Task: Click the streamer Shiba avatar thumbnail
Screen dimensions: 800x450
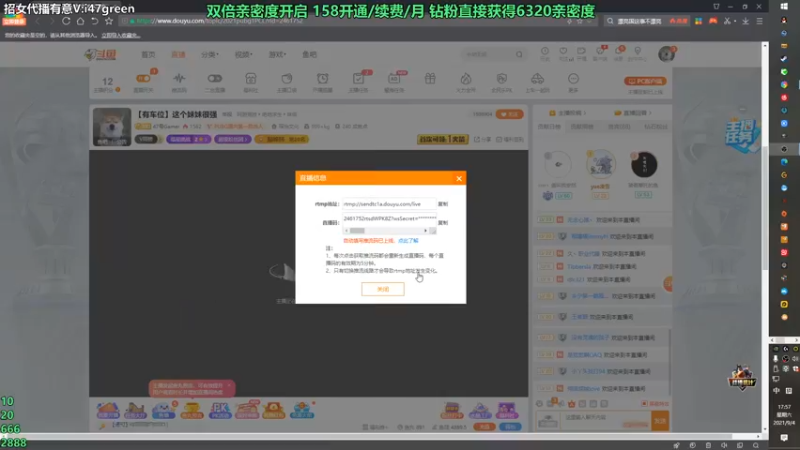Action: tap(112, 127)
